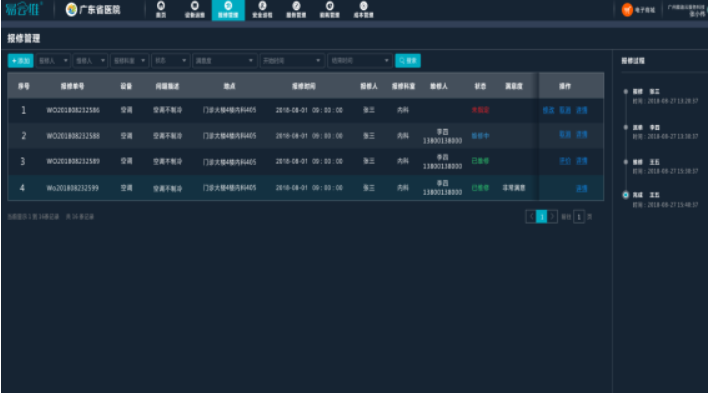
Task: Select the highlighted 报修管理 nav icon
Action: [228, 6]
